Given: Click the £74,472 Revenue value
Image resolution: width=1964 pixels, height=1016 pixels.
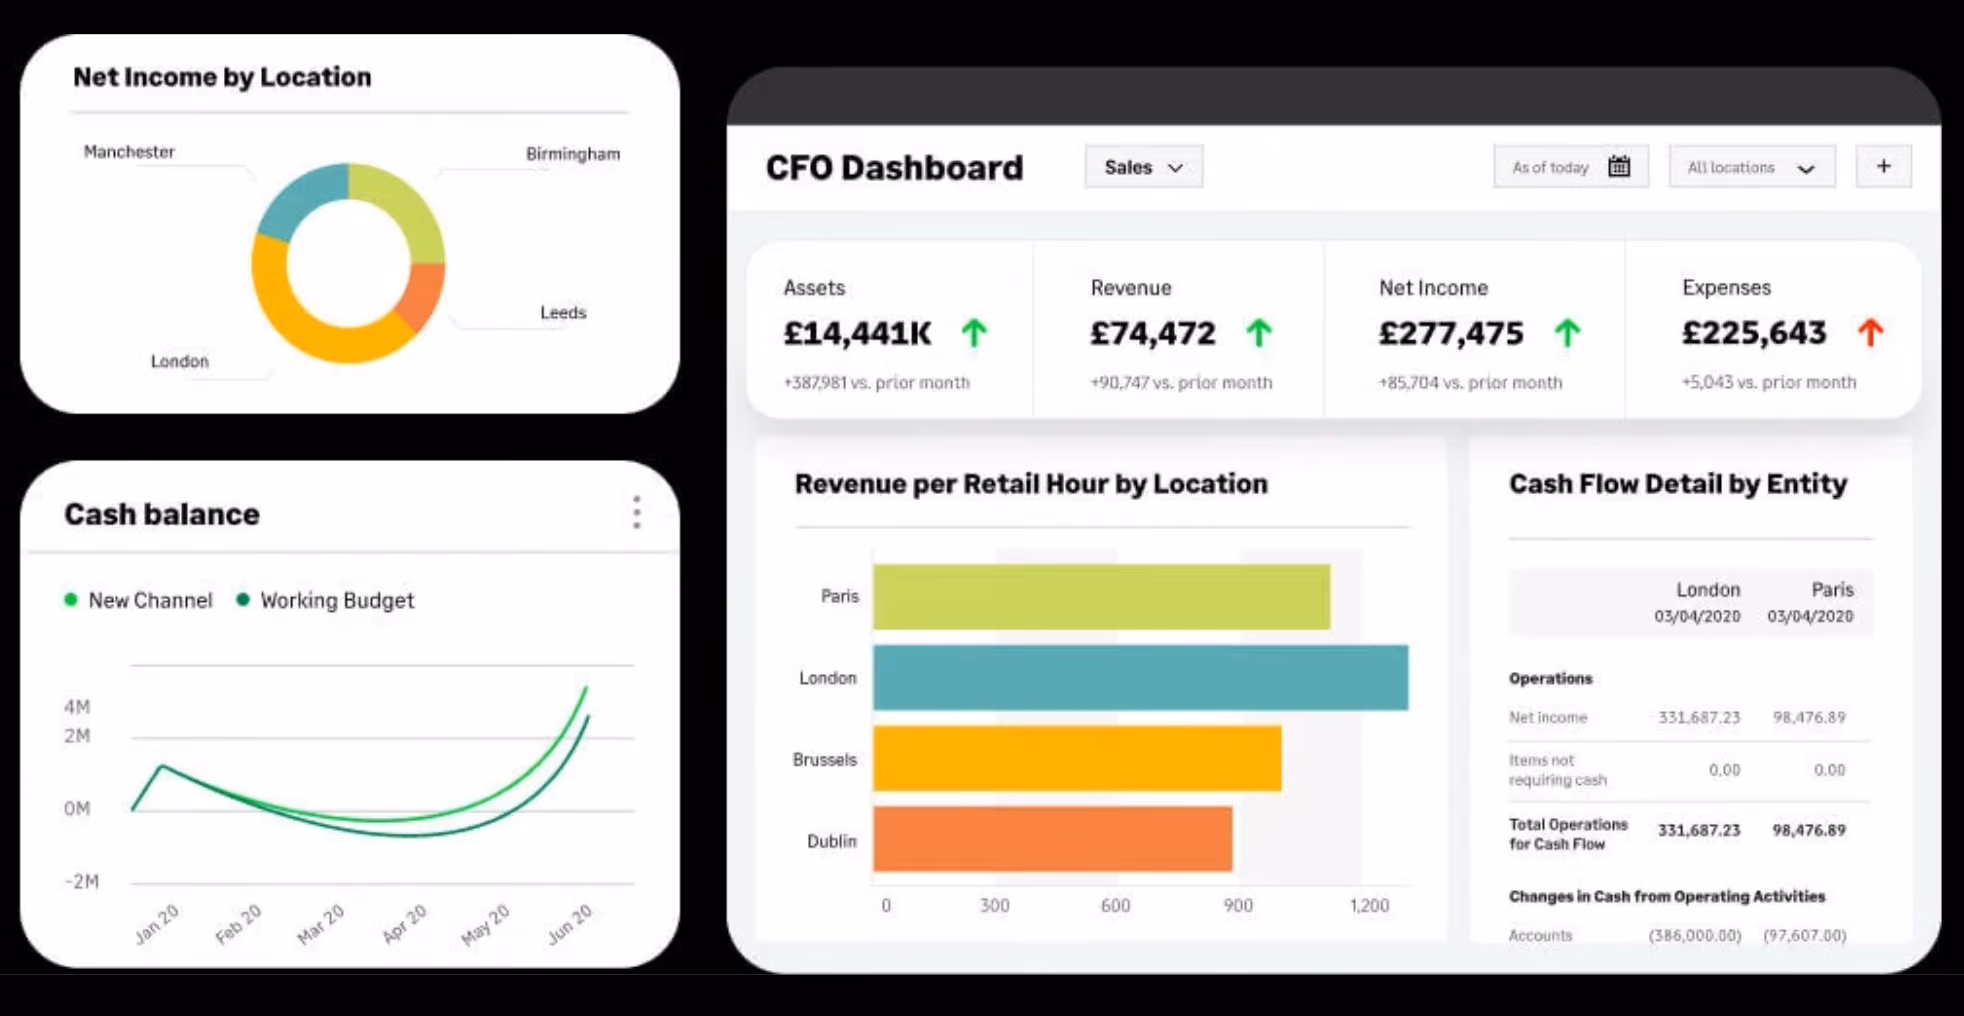Looking at the screenshot, I should (x=1153, y=333).
